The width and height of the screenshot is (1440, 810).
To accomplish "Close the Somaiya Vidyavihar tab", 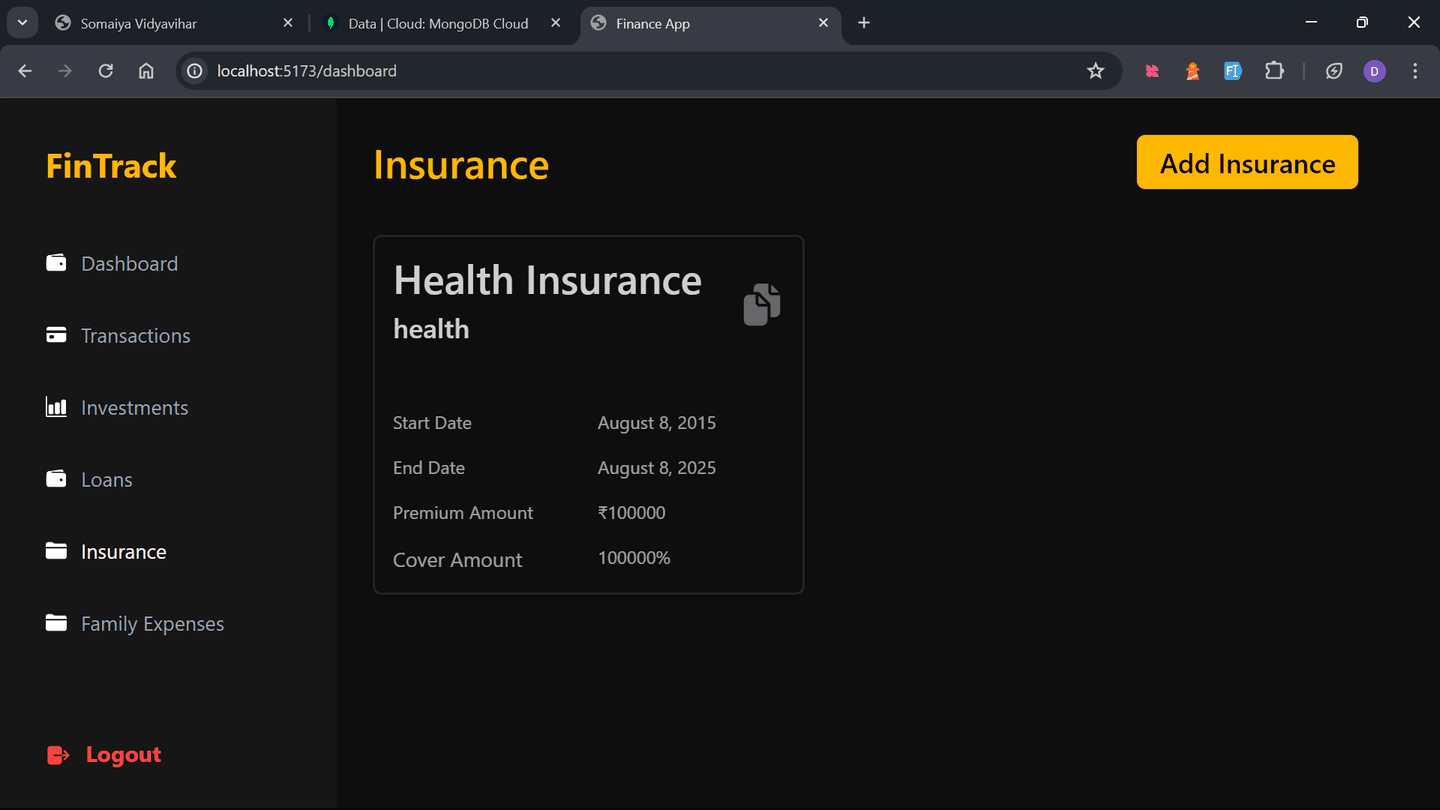I will 288,23.
